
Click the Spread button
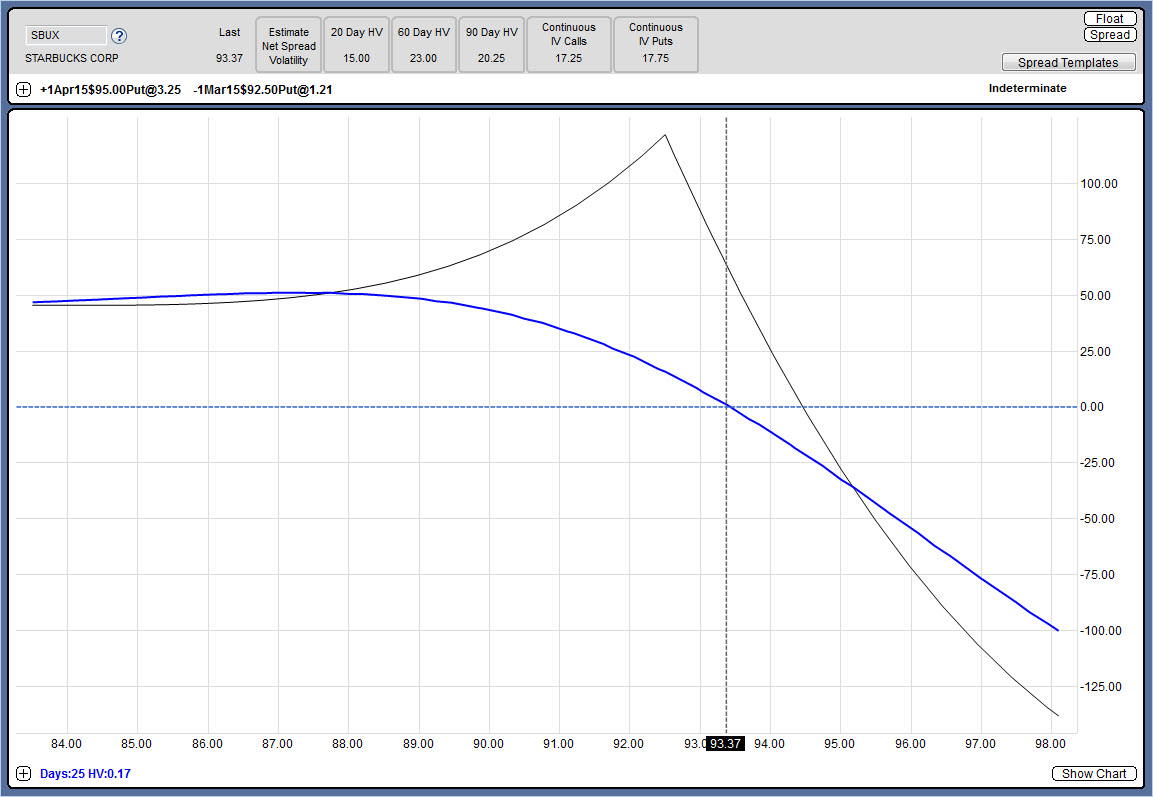(x=1109, y=35)
